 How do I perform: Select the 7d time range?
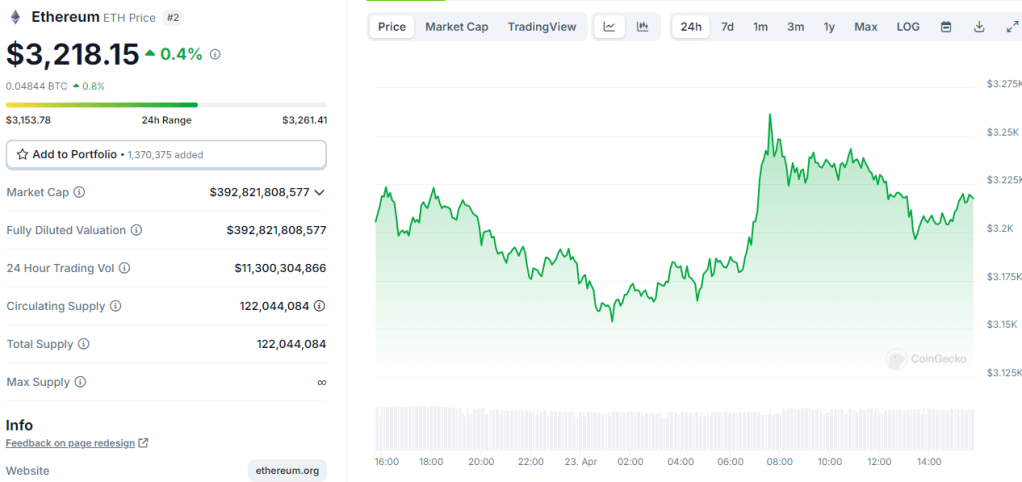point(727,27)
